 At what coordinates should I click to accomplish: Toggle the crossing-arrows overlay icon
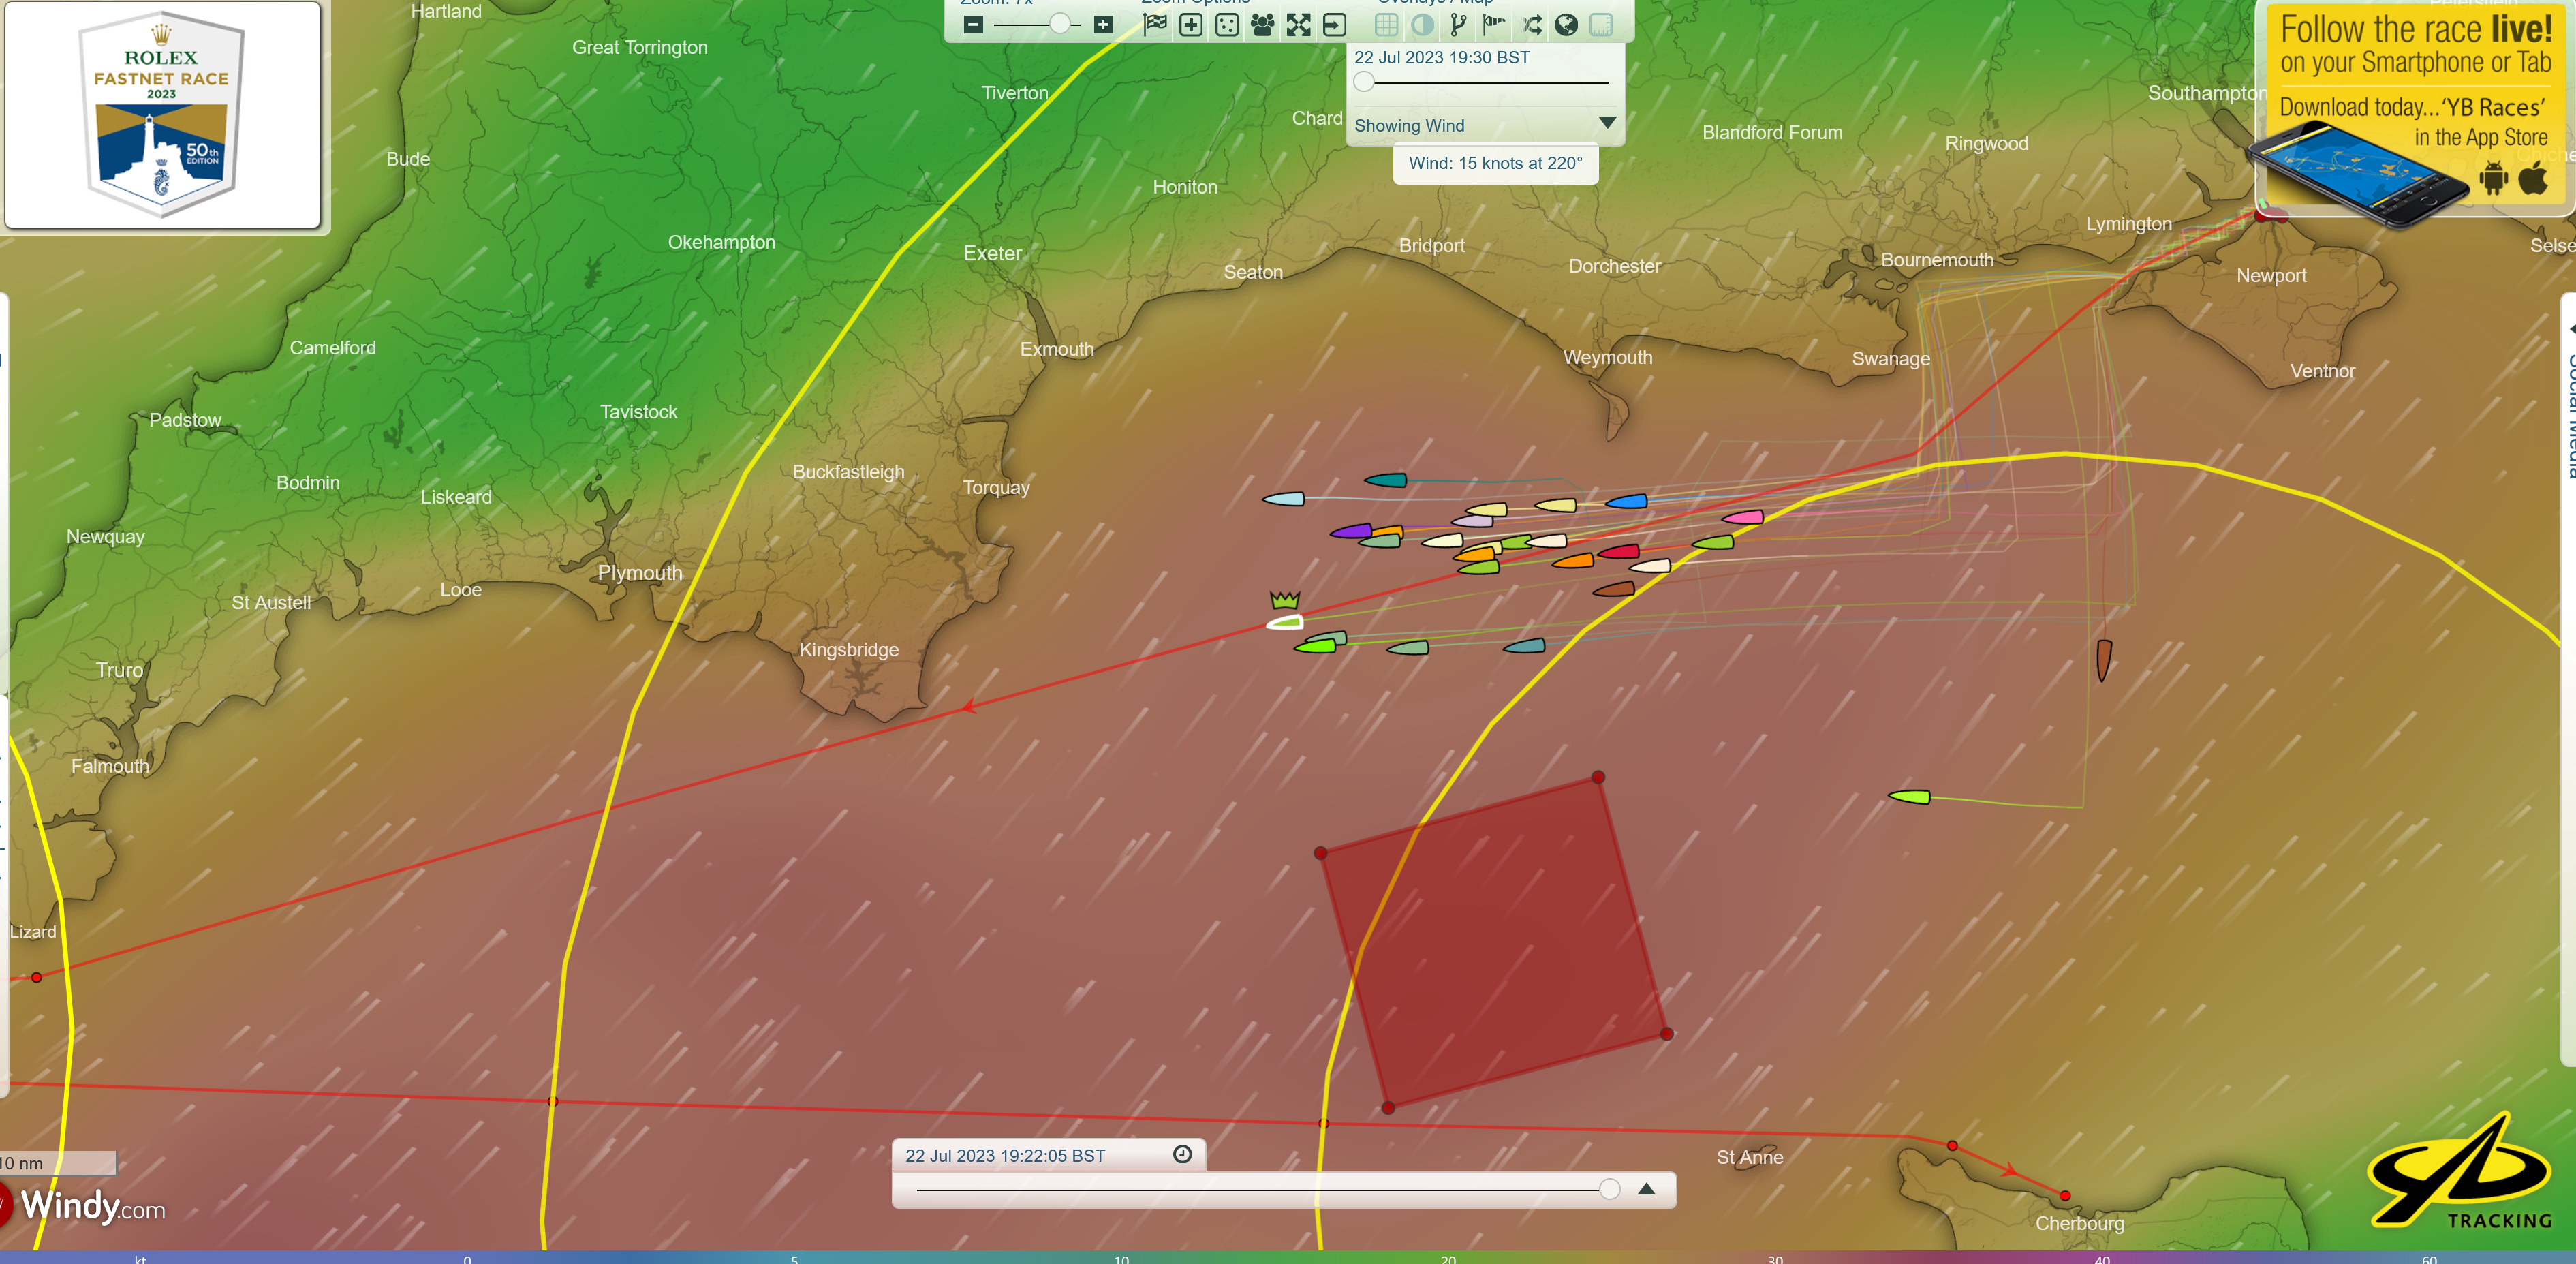pos(1531,25)
